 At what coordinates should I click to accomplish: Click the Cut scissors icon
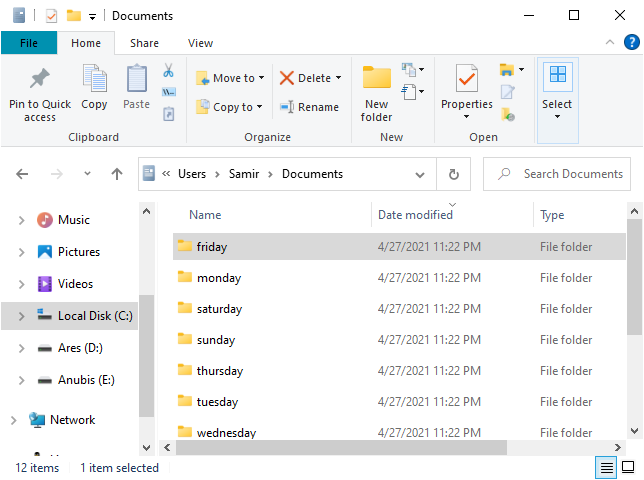pyautogui.click(x=168, y=70)
